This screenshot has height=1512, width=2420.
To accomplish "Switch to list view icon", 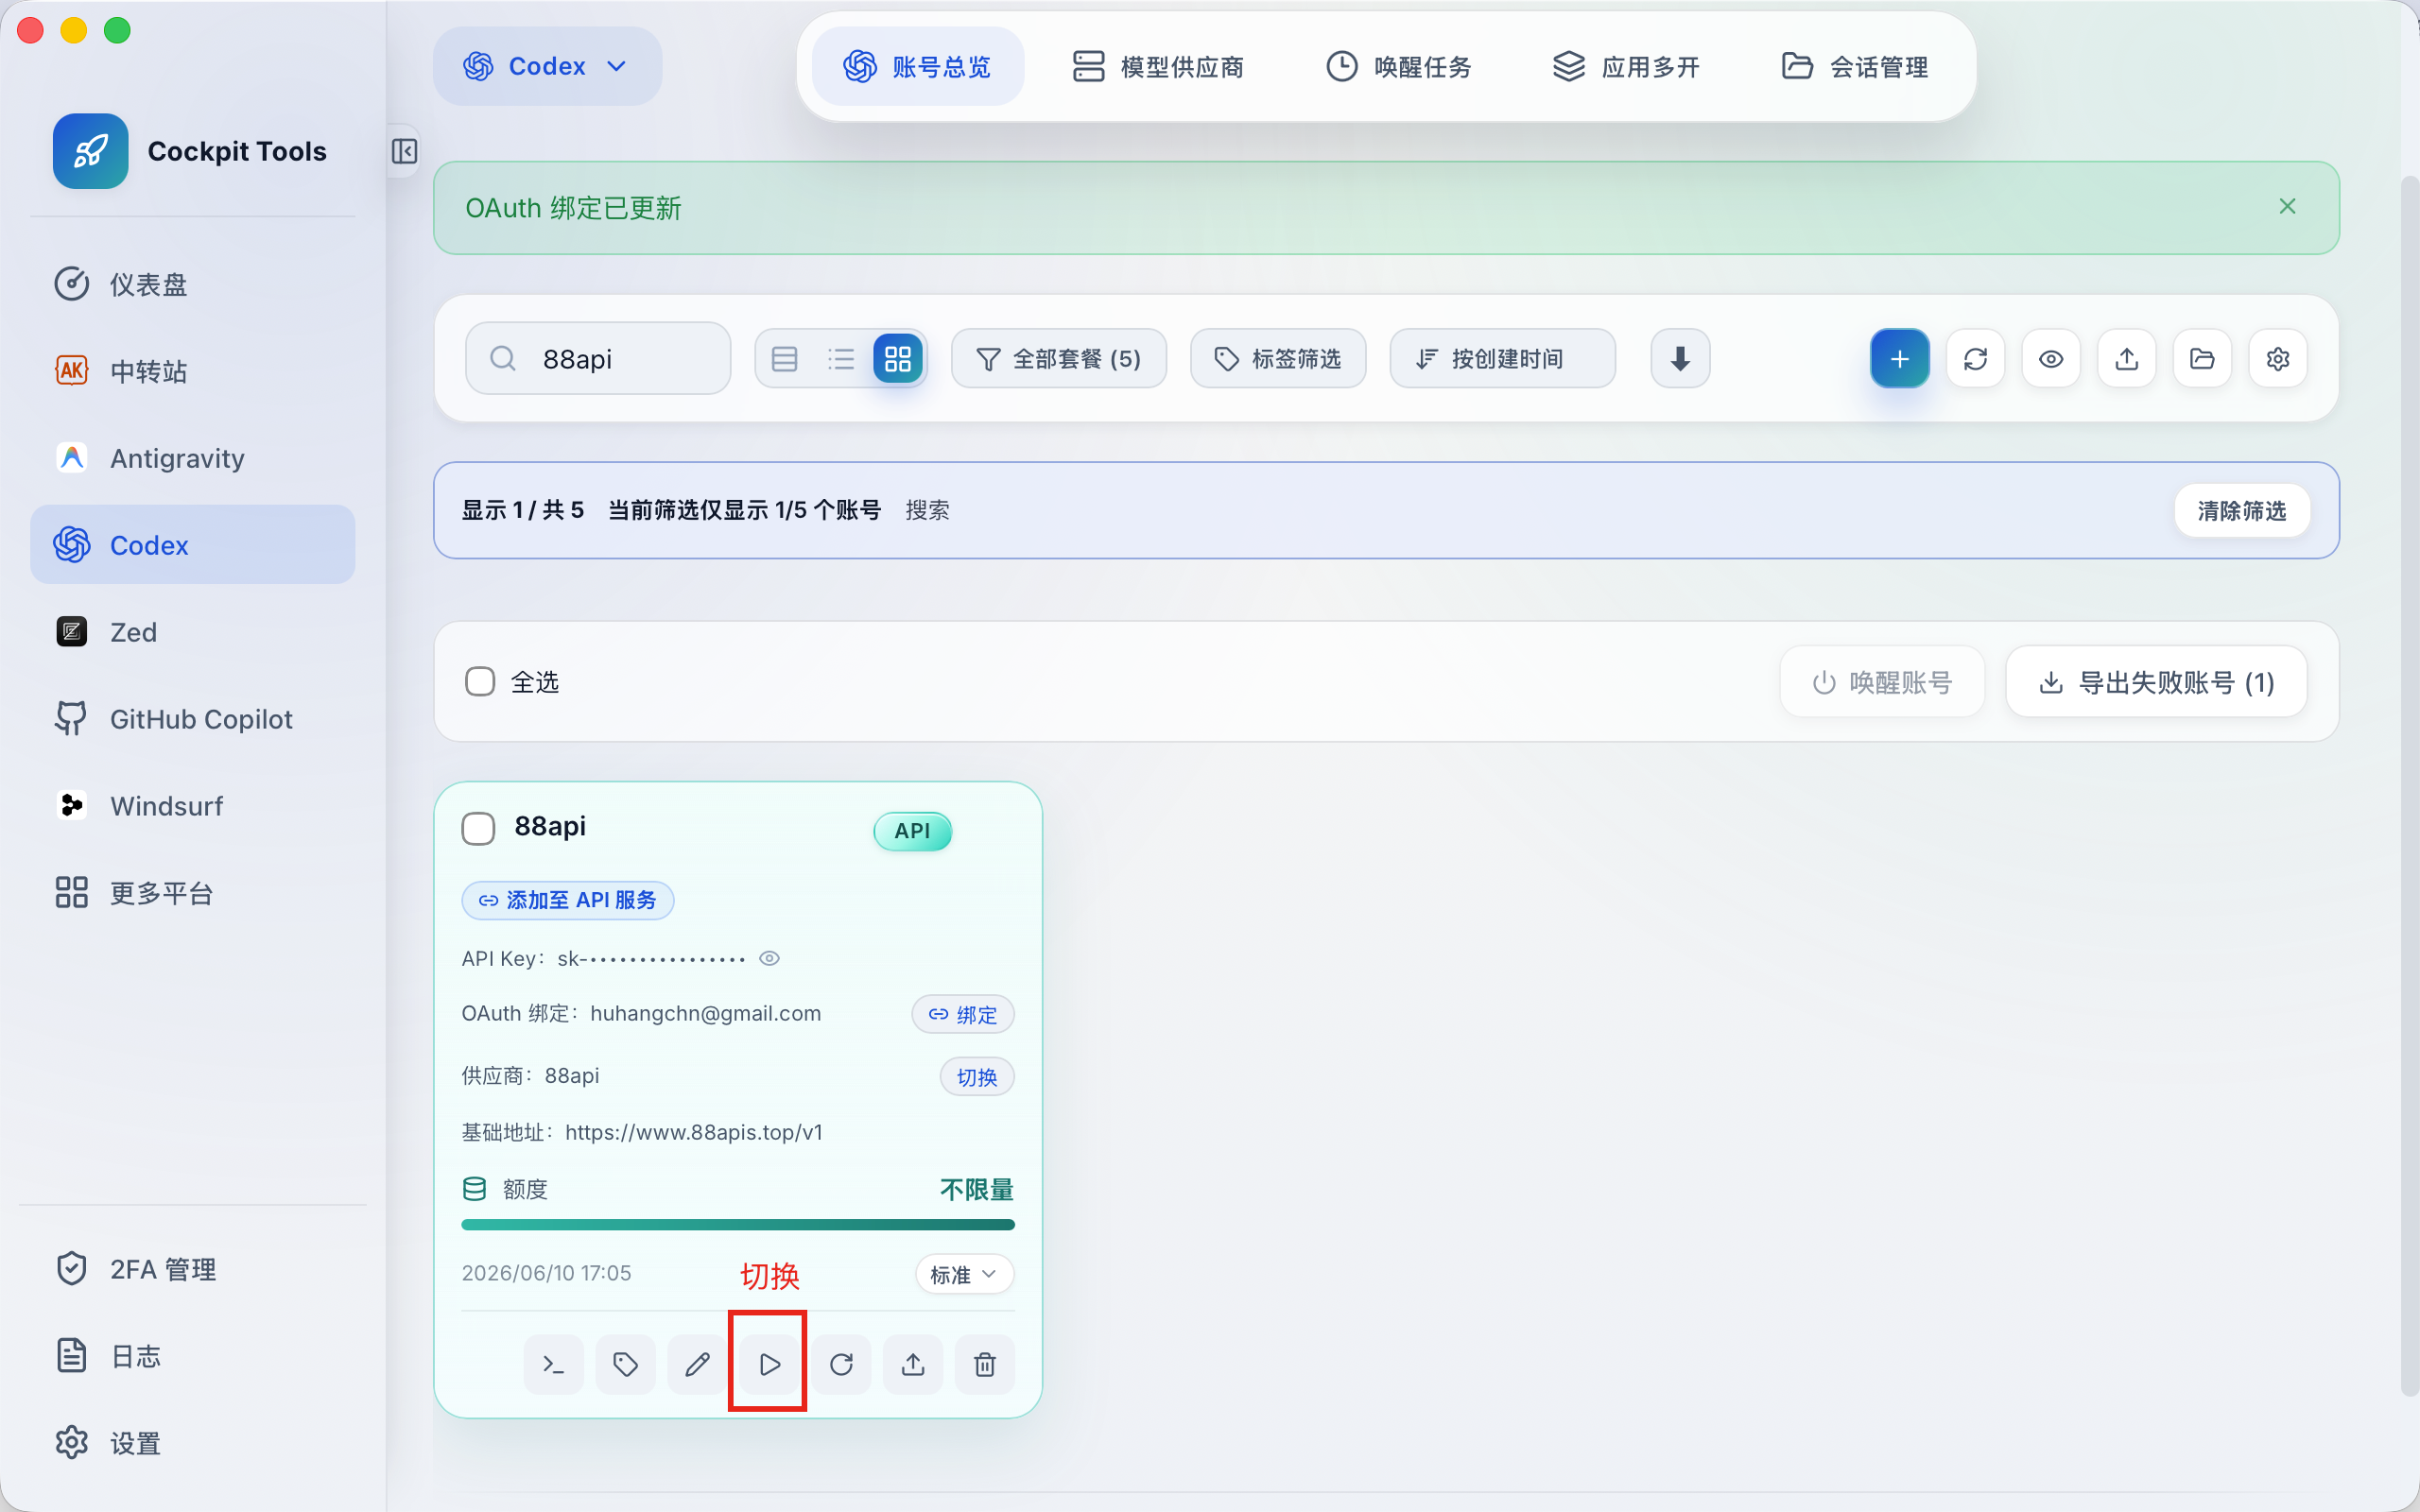I will [x=841, y=358].
